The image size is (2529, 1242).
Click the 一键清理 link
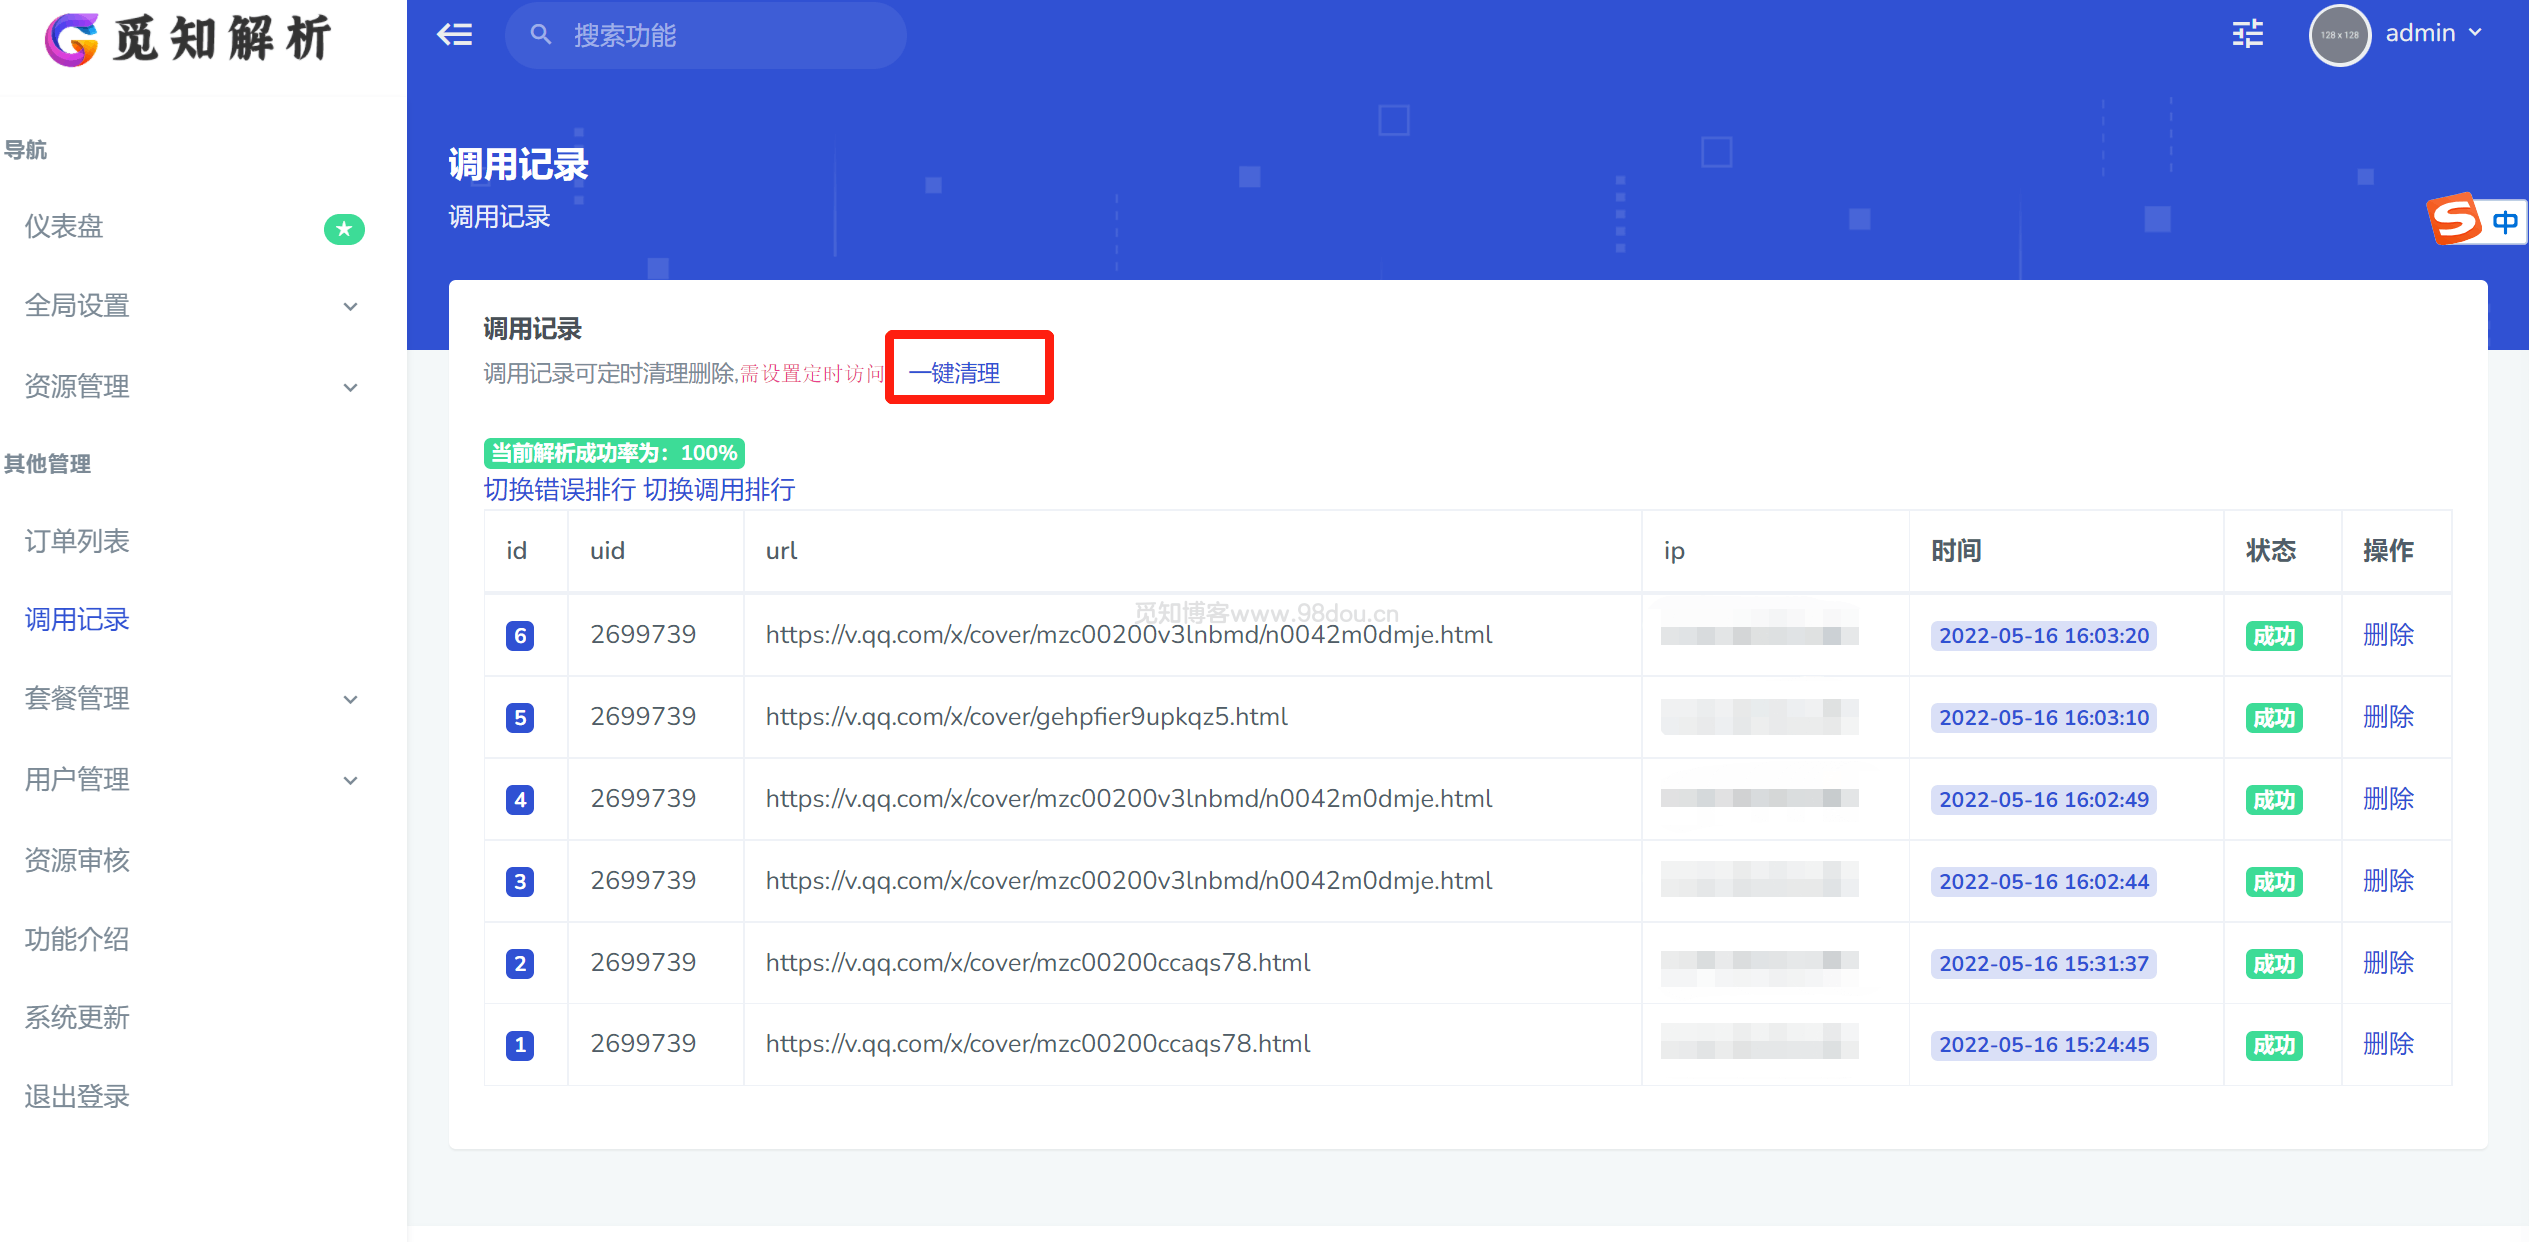[954, 373]
